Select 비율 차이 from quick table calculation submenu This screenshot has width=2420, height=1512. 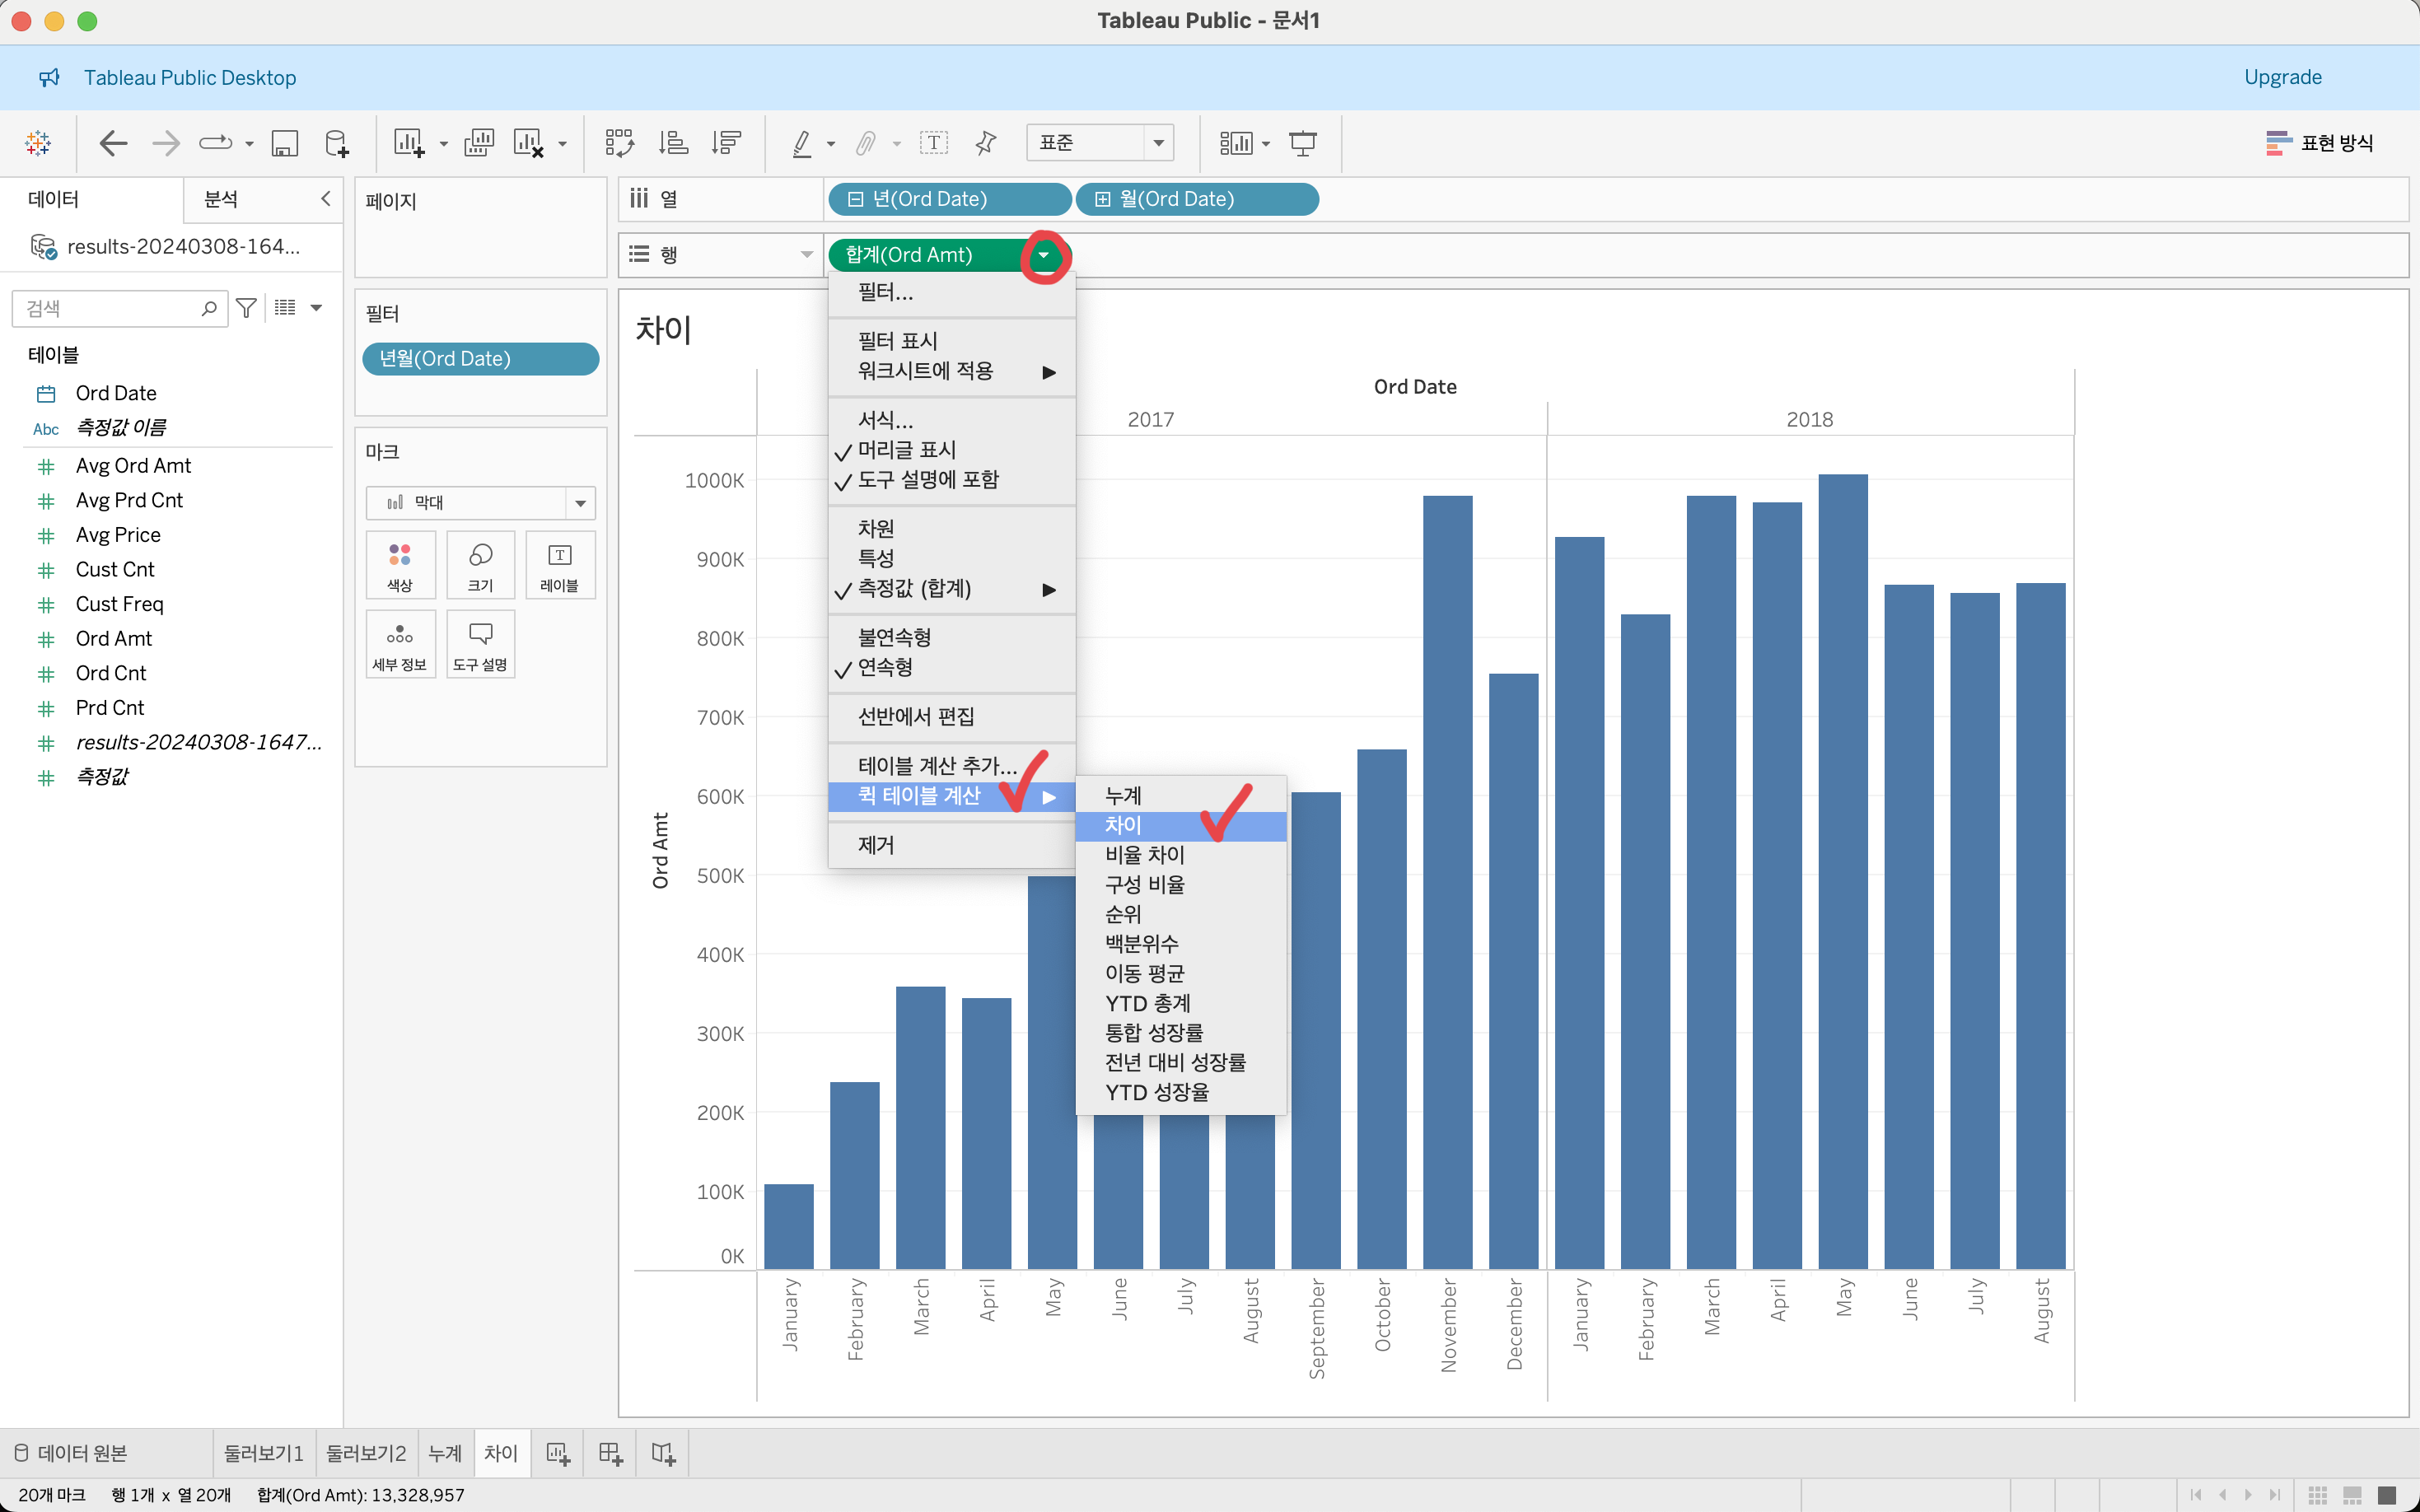(1144, 855)
